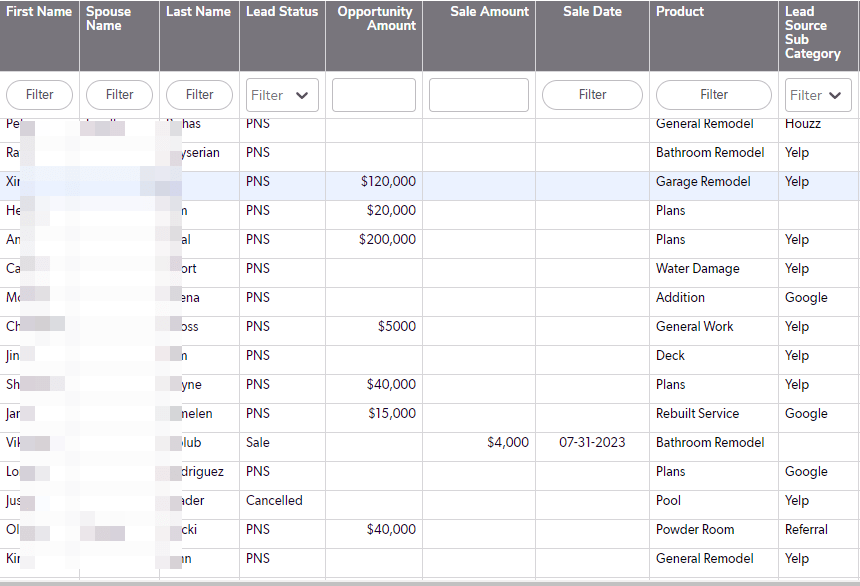Click the First Name Filter button
860x586 pixels.
(x=39, y=95)
